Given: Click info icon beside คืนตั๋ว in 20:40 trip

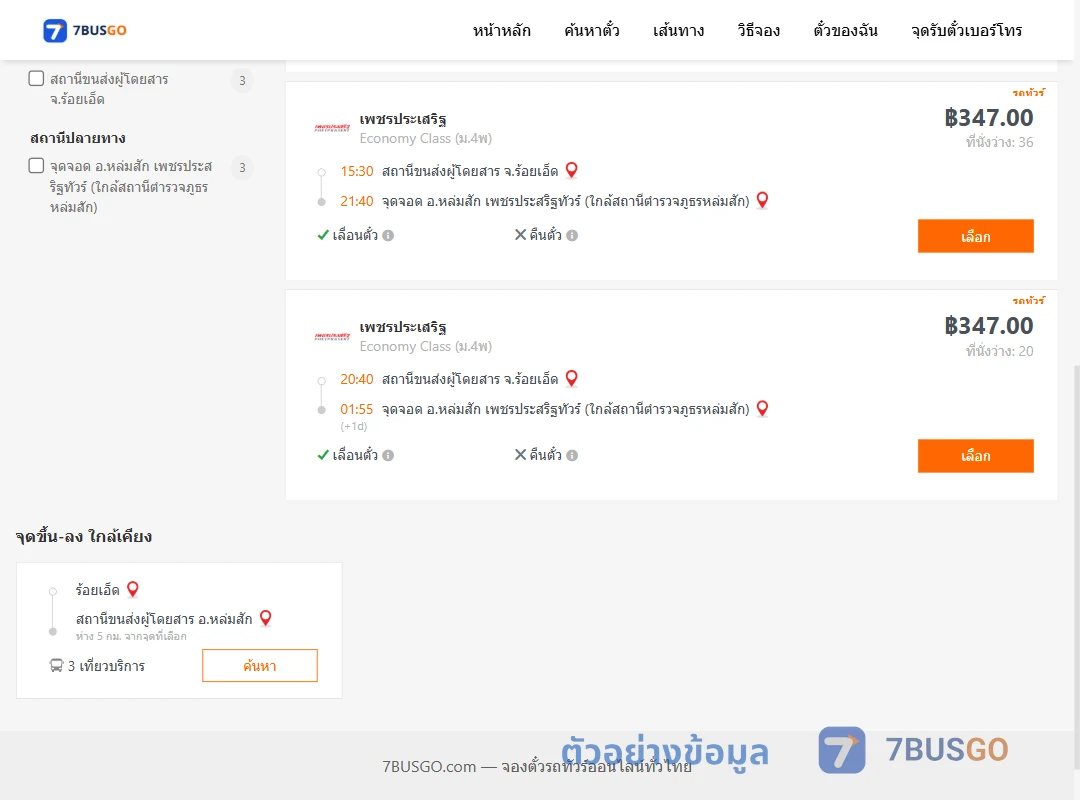Looking at the screenshot, I should tap(572, 455).
